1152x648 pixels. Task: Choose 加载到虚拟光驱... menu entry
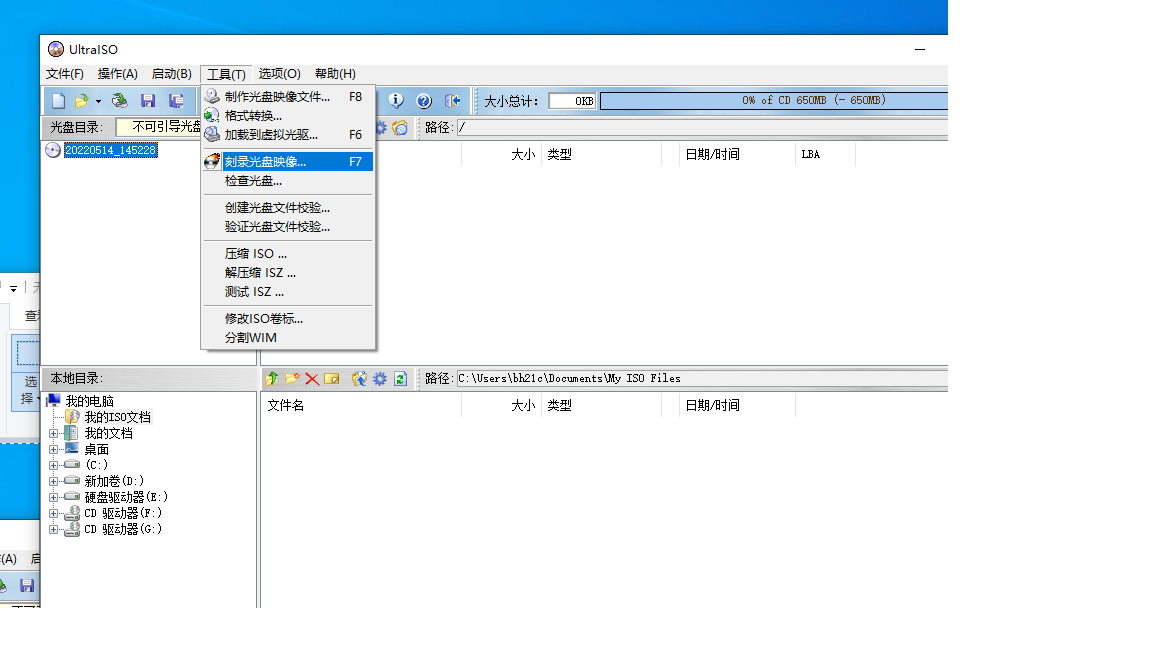tap(288, 134)
